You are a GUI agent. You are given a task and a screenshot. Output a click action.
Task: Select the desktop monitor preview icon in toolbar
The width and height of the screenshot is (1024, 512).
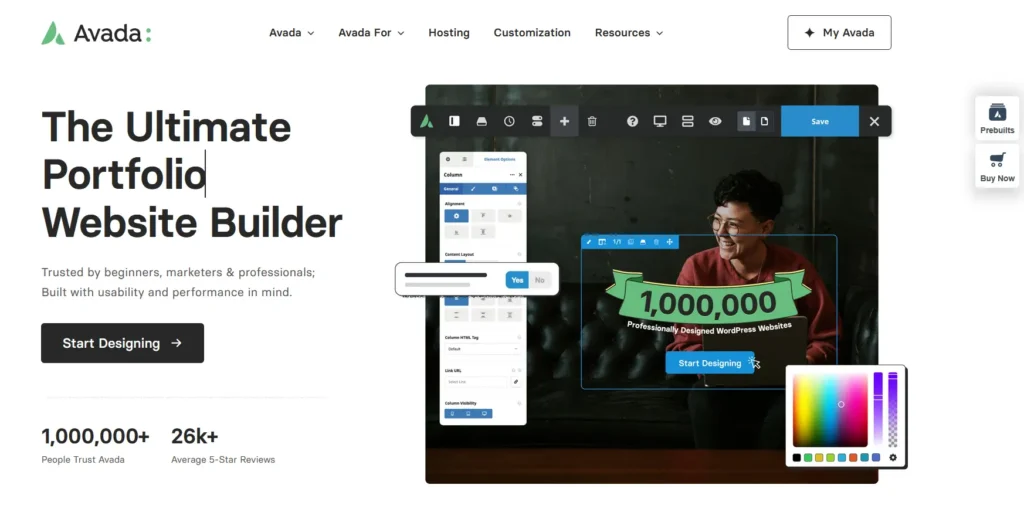coord(660,121)
